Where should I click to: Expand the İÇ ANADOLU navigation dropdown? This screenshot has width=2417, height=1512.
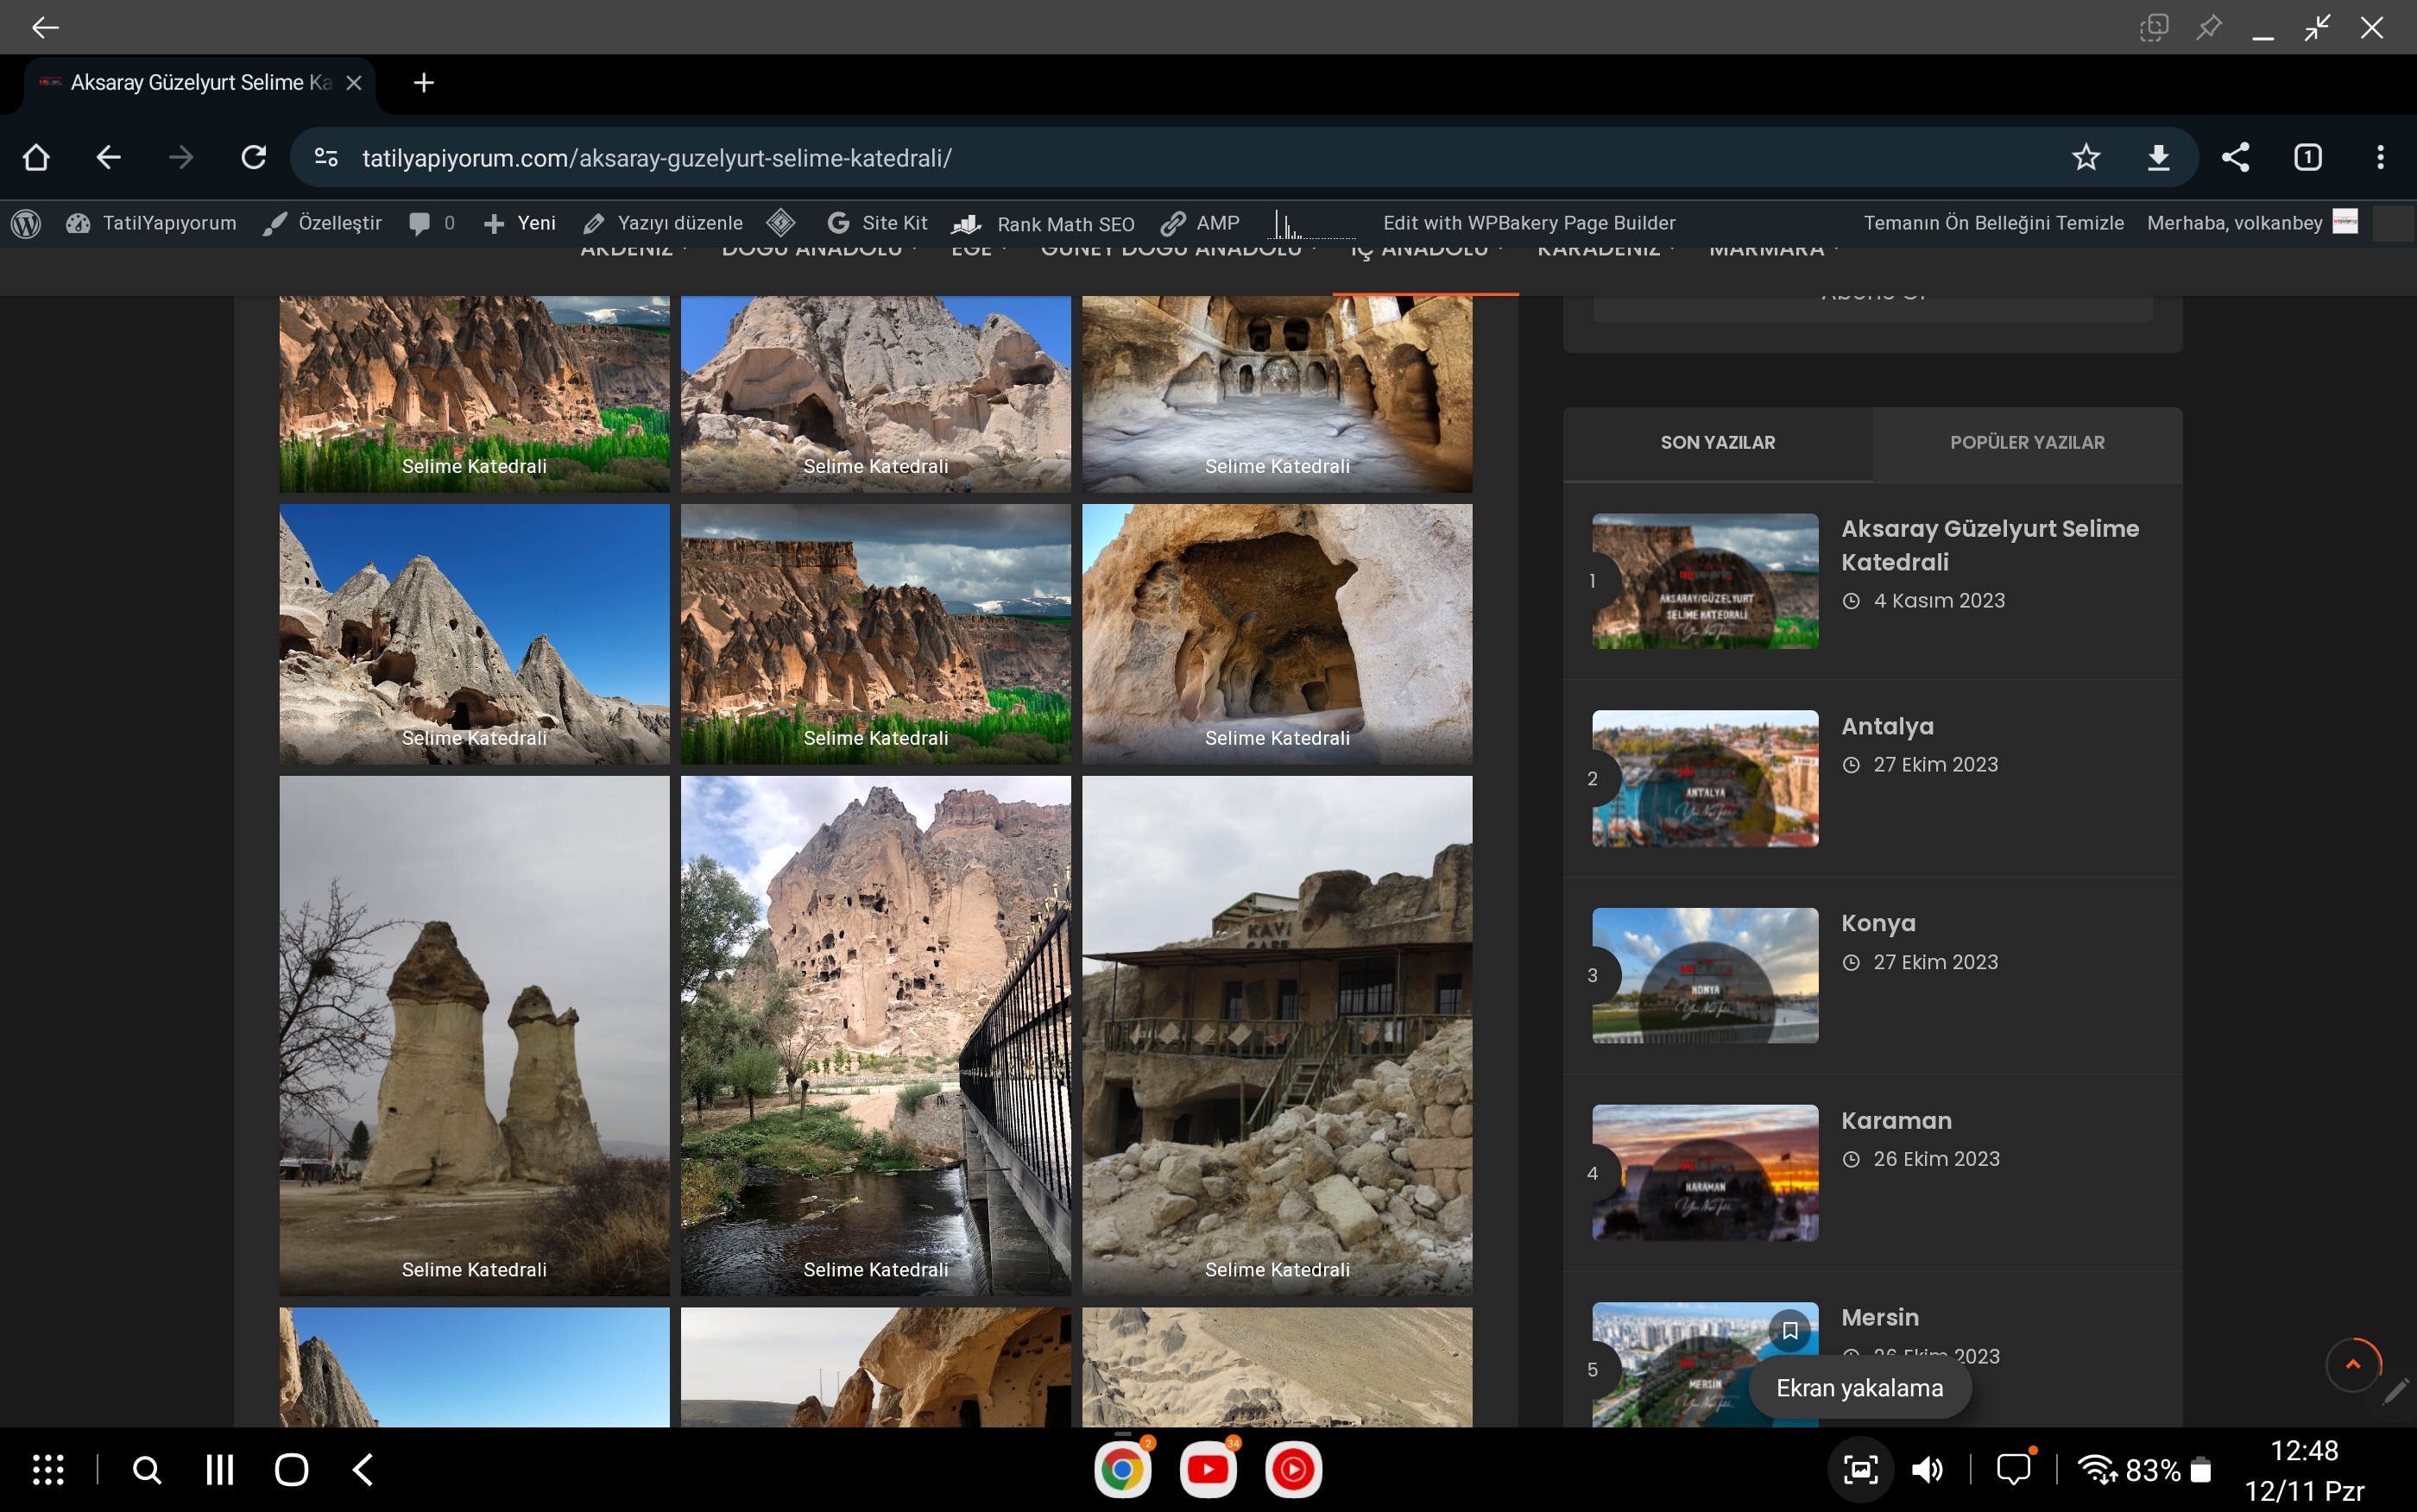[x=1426, y=250]
